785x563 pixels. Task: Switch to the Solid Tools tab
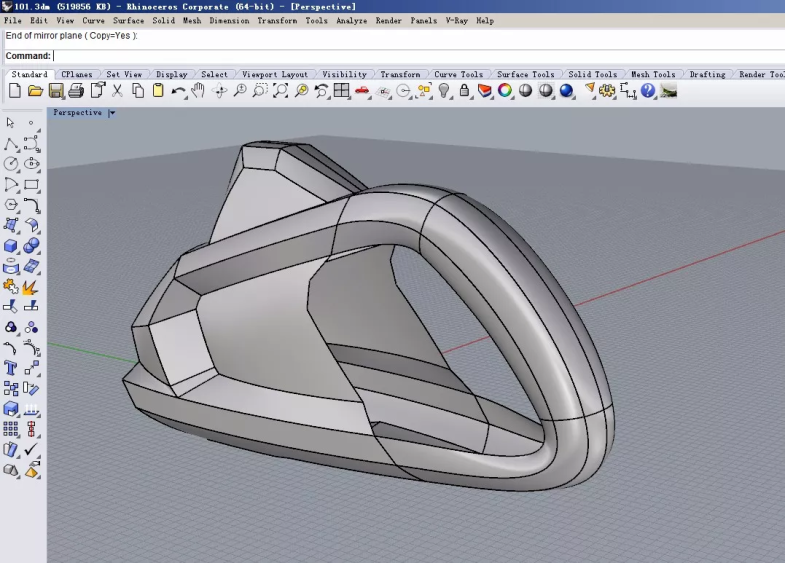point(592,74)
